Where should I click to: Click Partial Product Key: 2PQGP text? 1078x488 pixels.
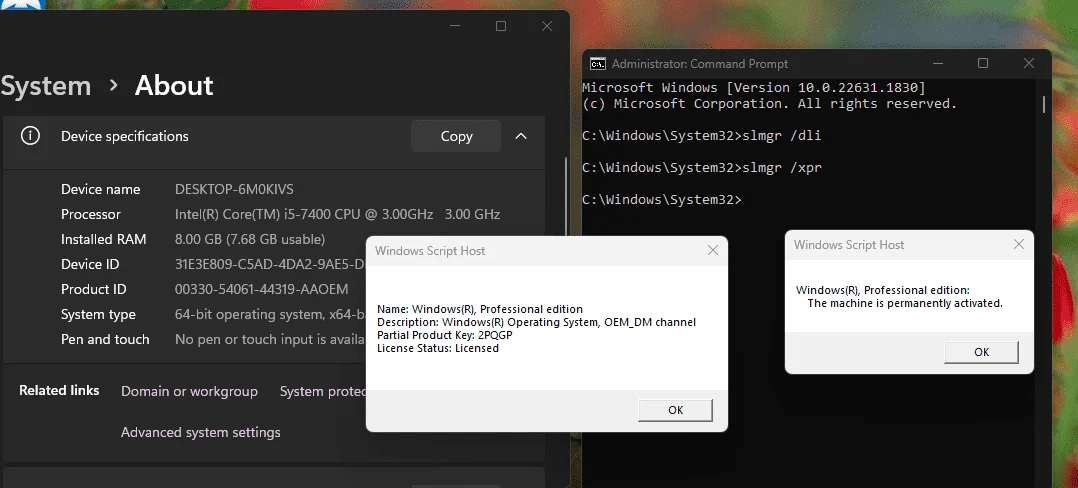445,335
